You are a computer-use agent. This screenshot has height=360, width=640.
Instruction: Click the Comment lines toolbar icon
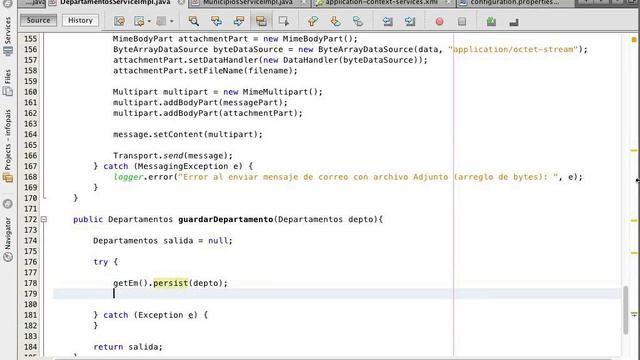[x=491, y=21]
